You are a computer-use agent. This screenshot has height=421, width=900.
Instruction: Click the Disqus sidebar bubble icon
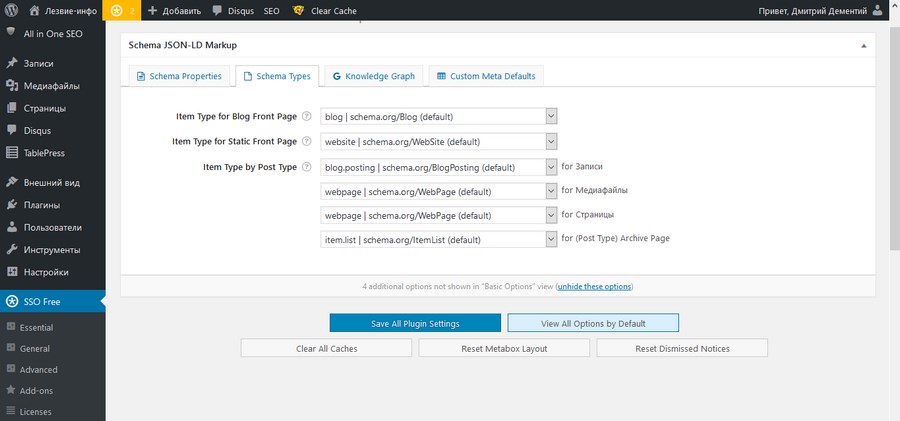point(11,130)
